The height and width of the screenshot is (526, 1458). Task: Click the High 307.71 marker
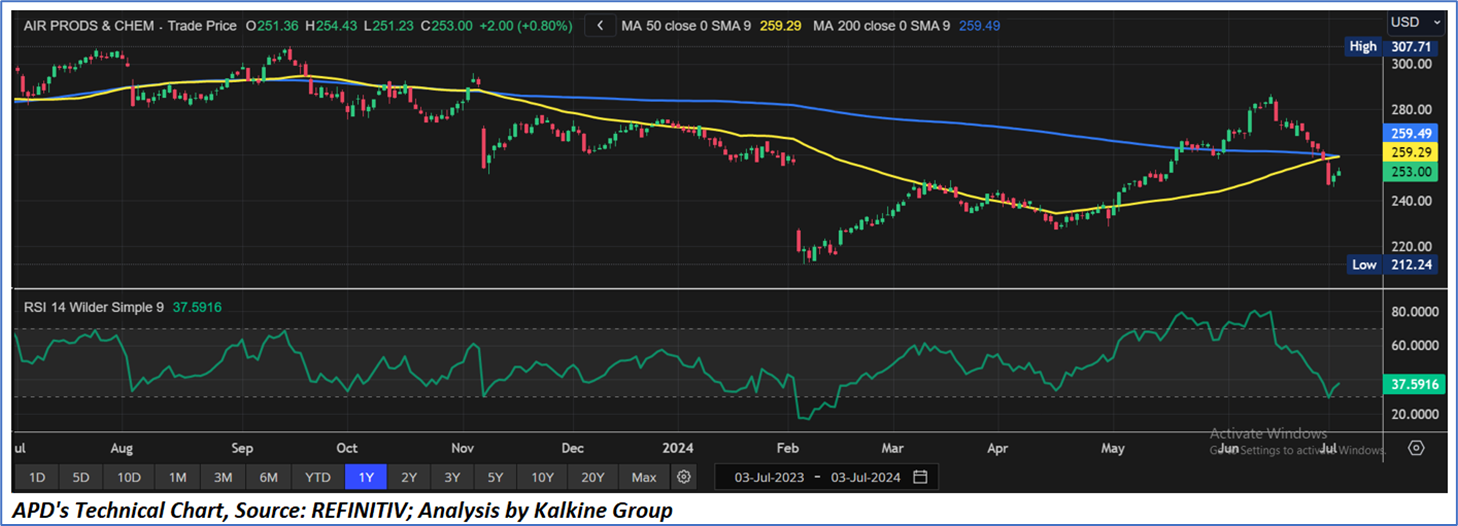click(1393, 46)
